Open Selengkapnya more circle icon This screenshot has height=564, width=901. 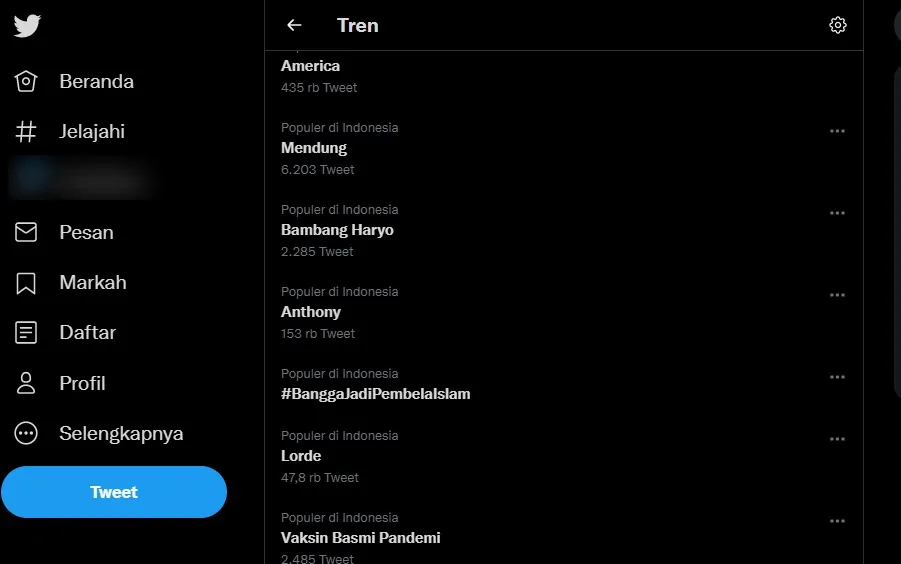(26, 434)
